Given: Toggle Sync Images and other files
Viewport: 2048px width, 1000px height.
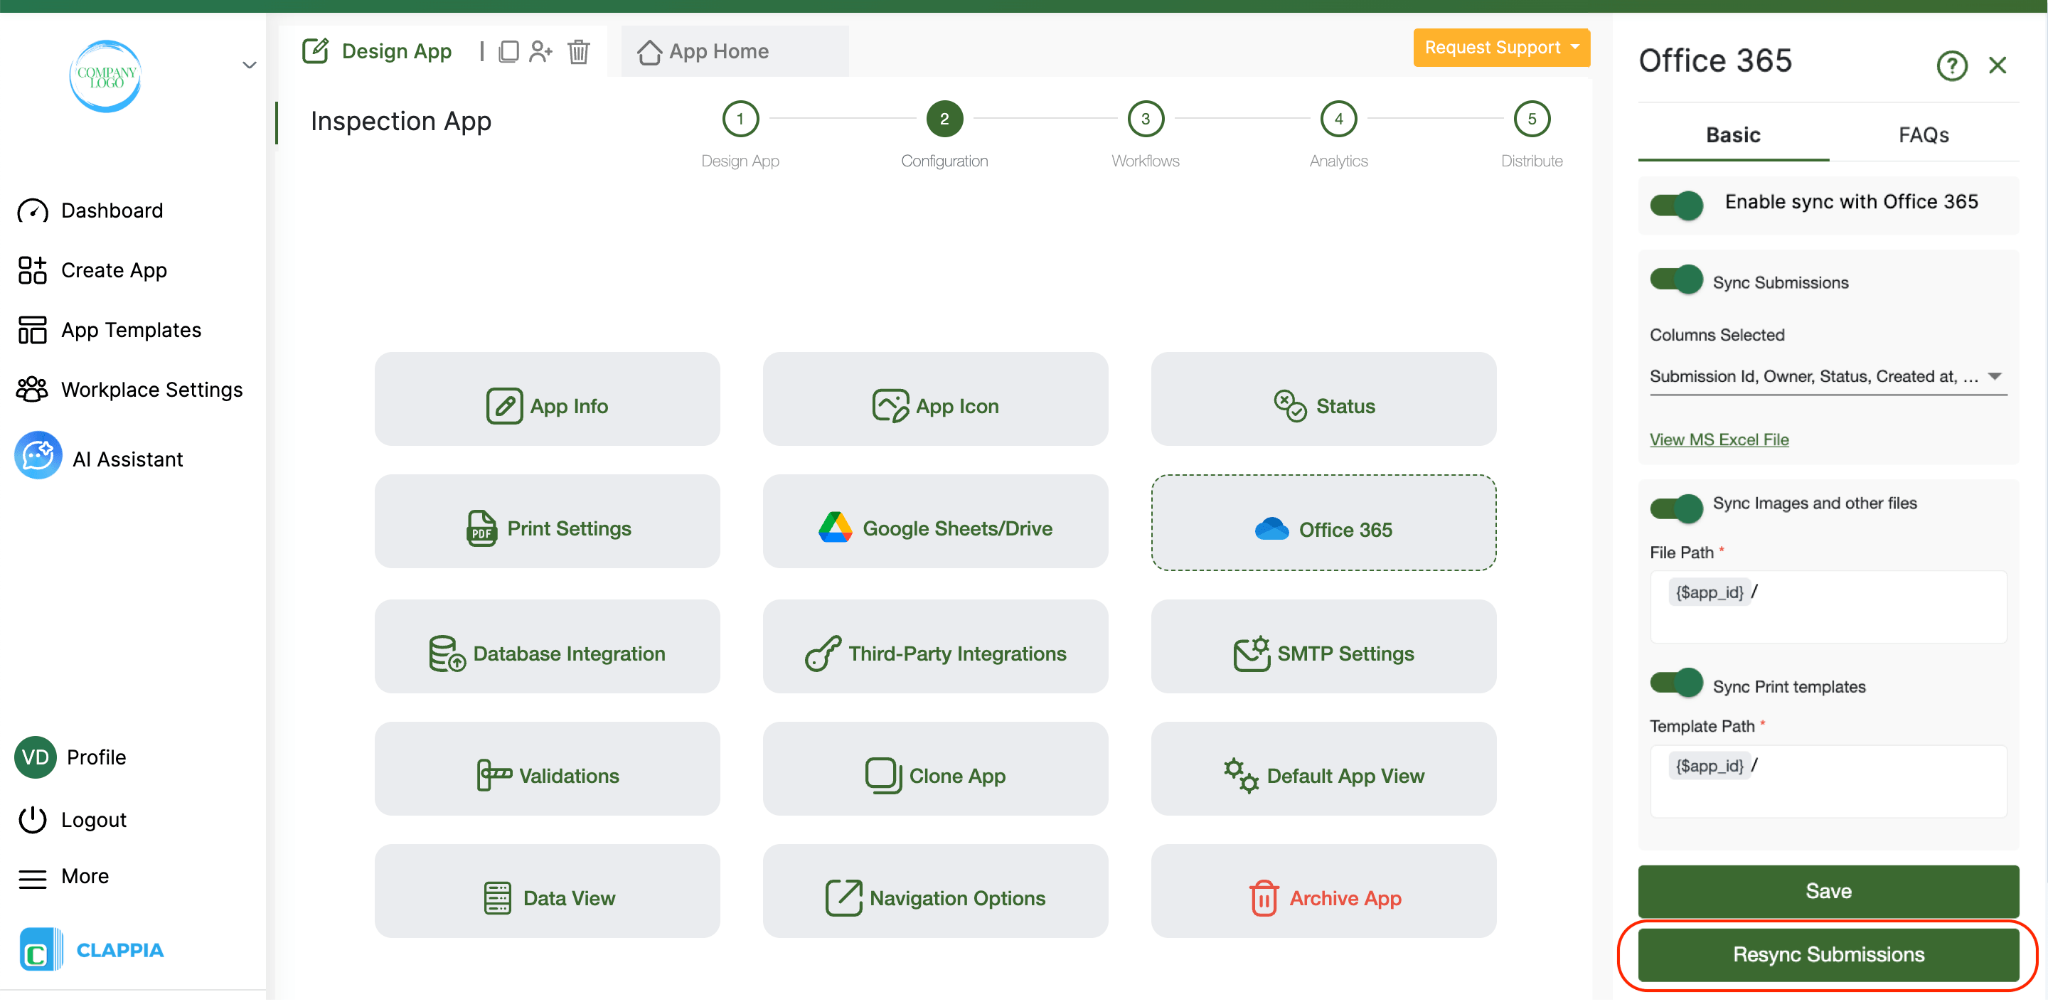Looking at the screenshot, I should click(1677, 508).
